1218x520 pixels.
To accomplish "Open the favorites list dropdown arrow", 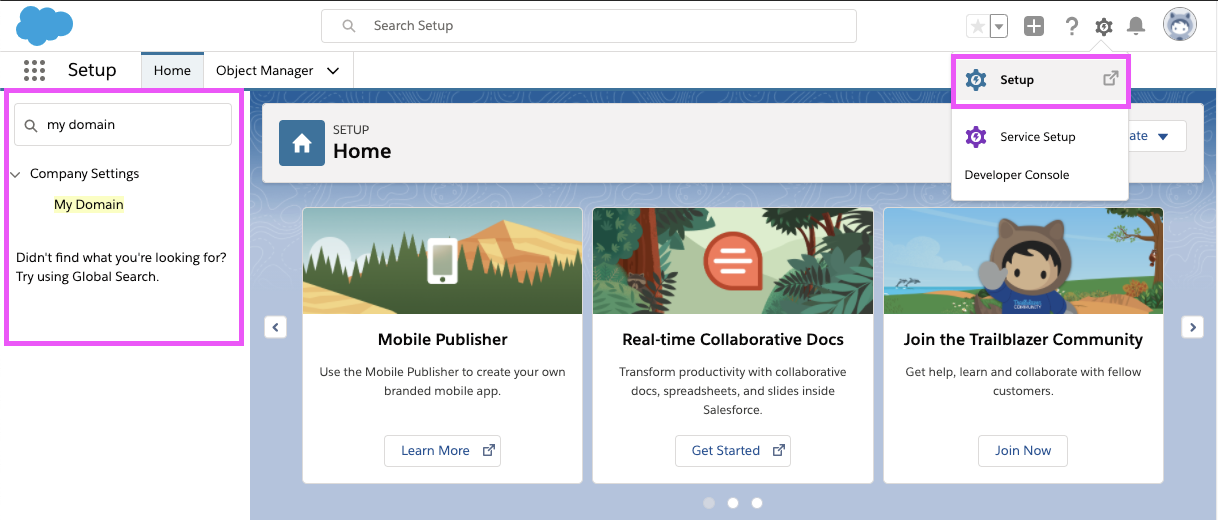I will (998, 26).
